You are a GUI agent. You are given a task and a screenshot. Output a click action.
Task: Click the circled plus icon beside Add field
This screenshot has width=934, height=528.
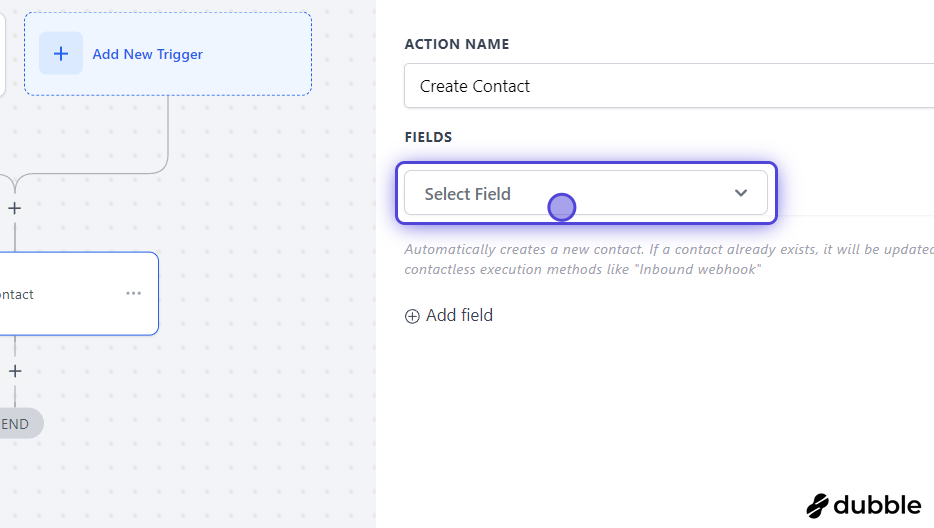[412, 316]
